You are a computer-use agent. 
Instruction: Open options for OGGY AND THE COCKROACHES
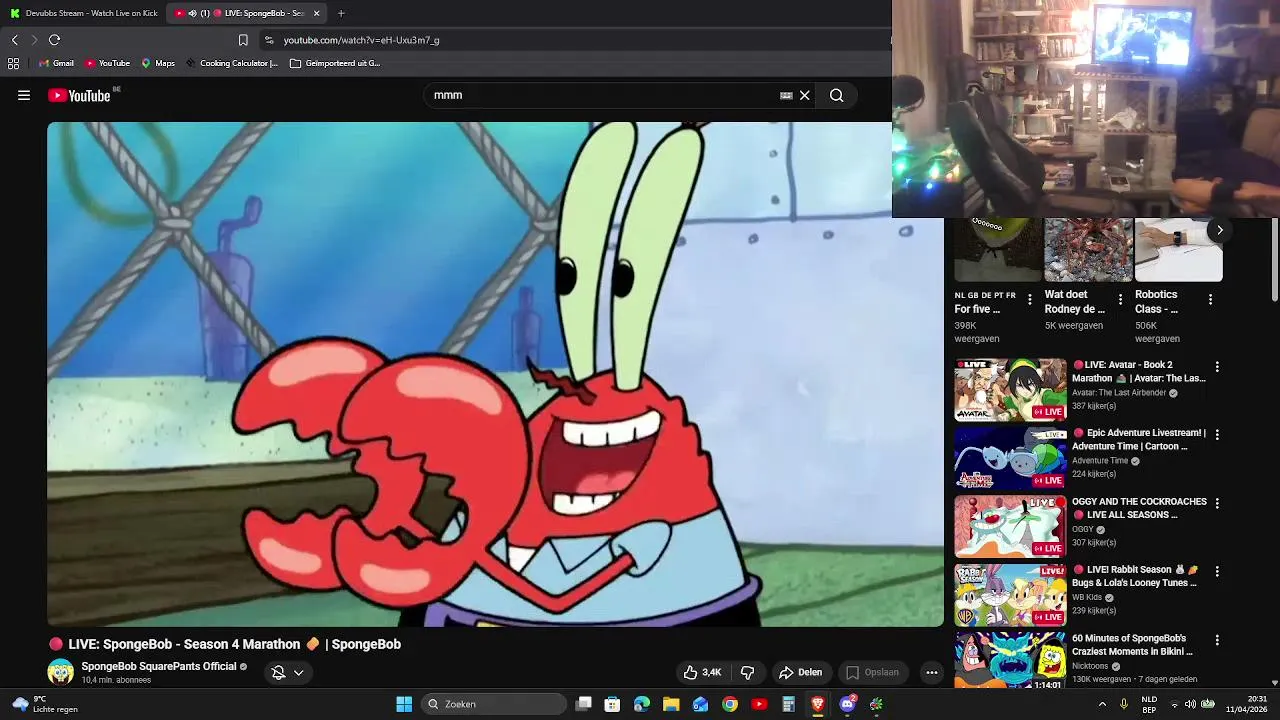pos(1217,503)
